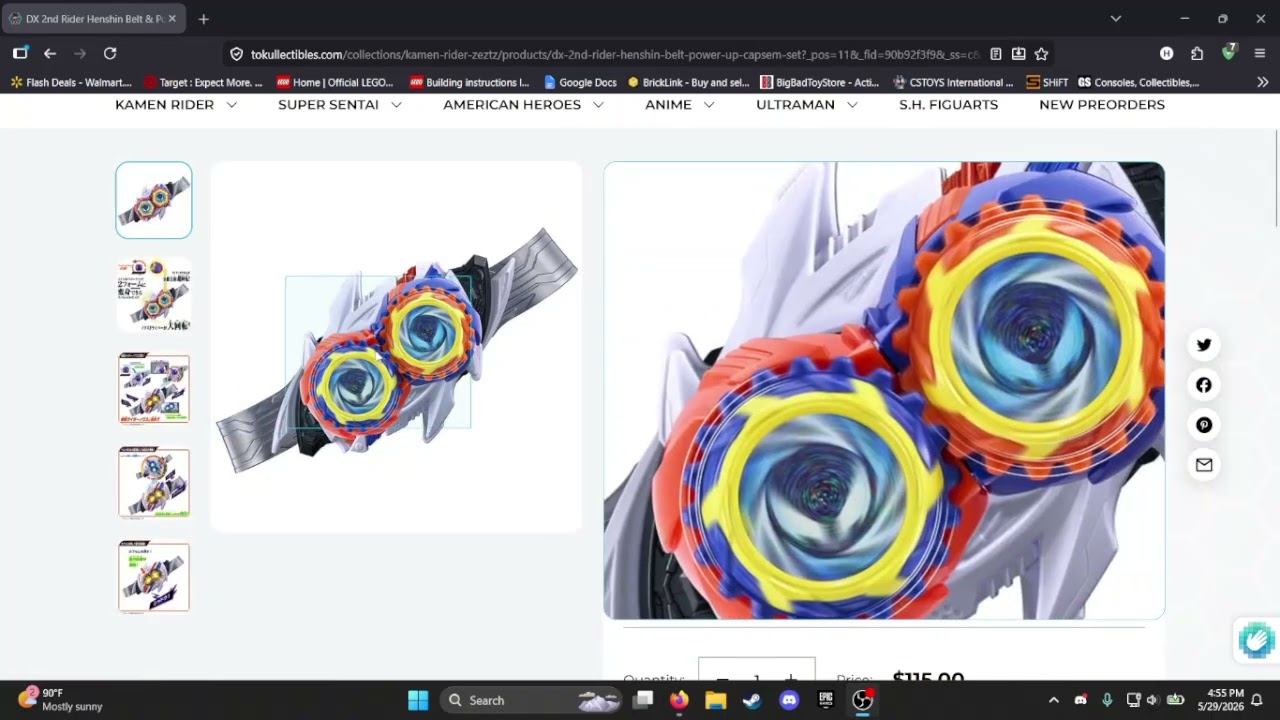Open Task View on the taskbar
Image resolution: width=1280 pixels, height=720 pixels.
click(644, 700)
